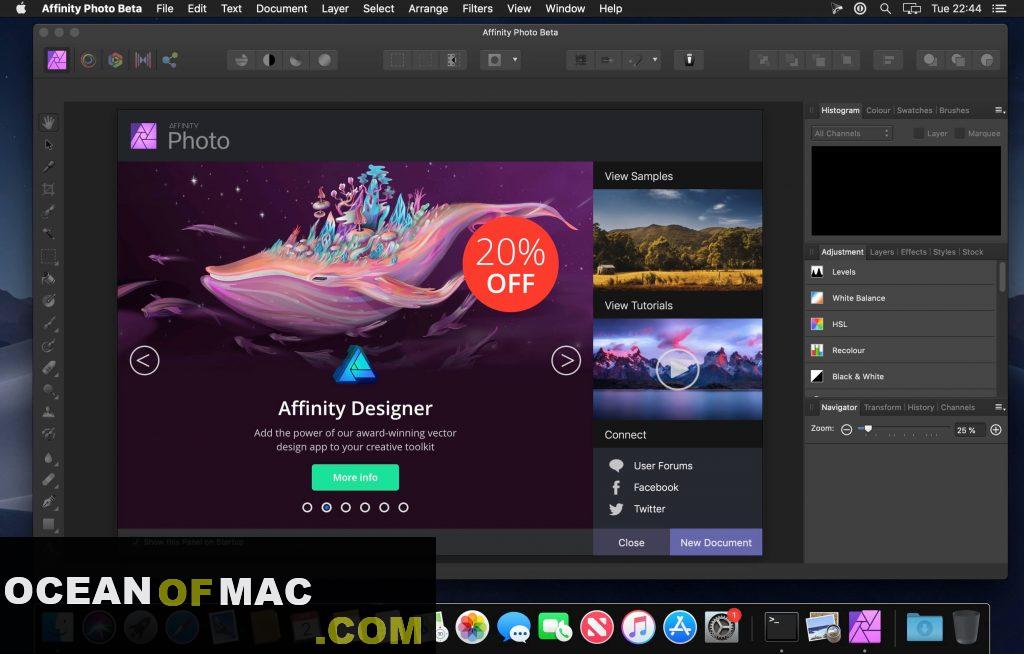Open the Filters menu

click(477, 8)
